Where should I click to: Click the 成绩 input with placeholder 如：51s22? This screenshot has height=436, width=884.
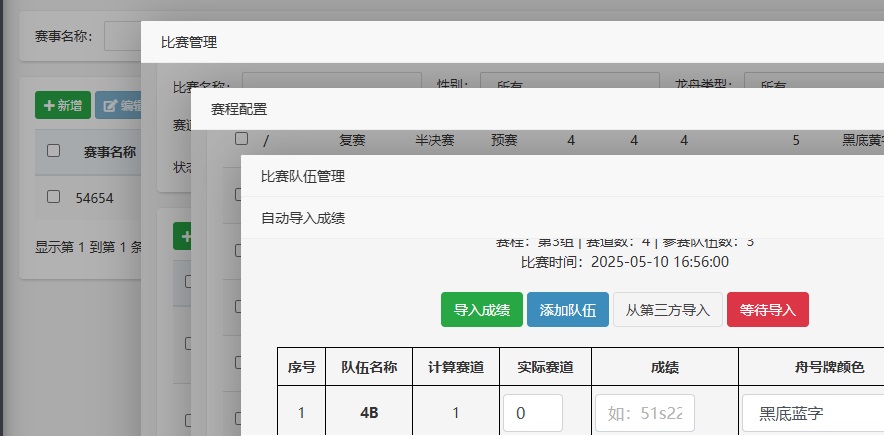point(645,413)
